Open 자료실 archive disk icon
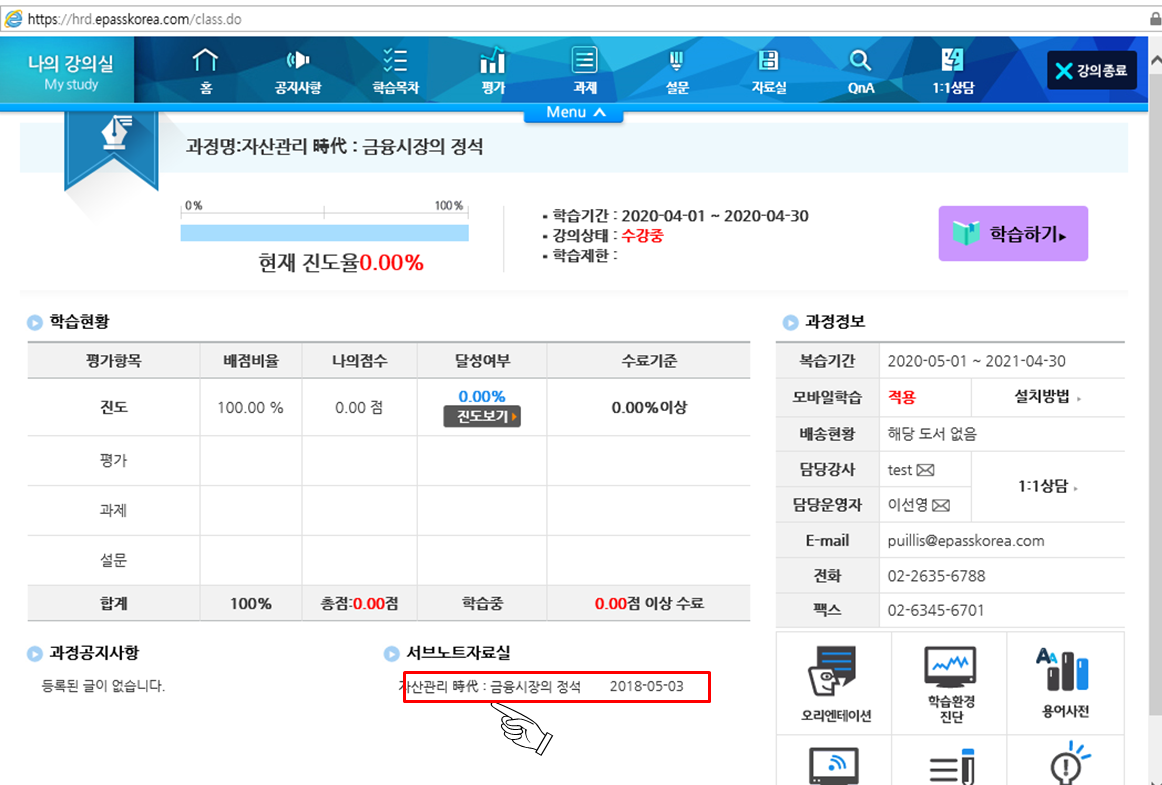 (769, 62)
